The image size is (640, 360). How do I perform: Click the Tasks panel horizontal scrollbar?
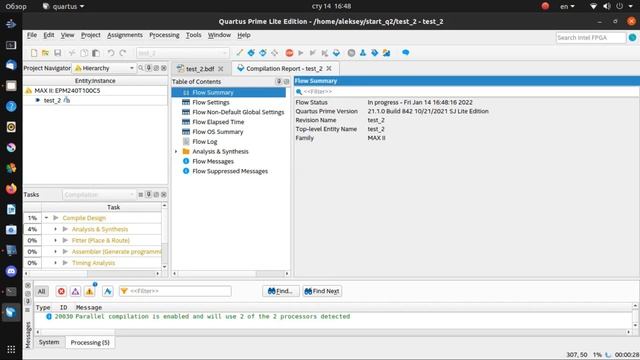tap(92, 273)
